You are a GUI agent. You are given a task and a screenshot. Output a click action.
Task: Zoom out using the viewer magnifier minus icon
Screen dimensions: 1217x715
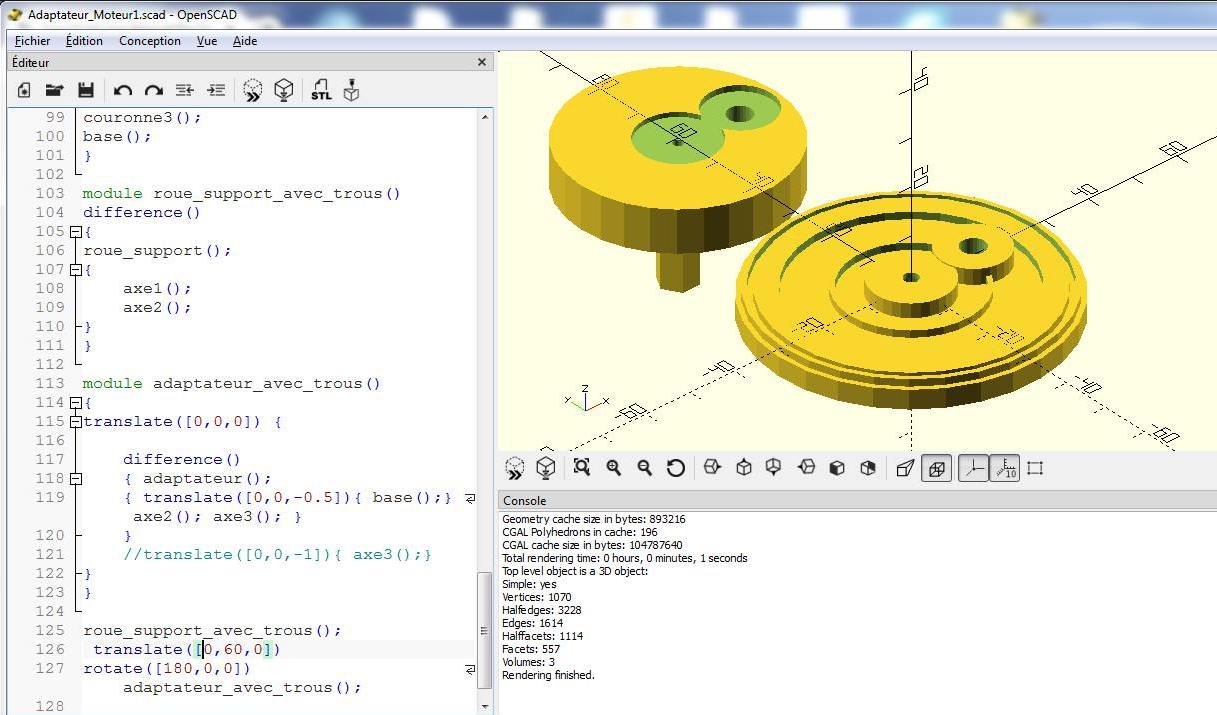[x=645, y=468]
